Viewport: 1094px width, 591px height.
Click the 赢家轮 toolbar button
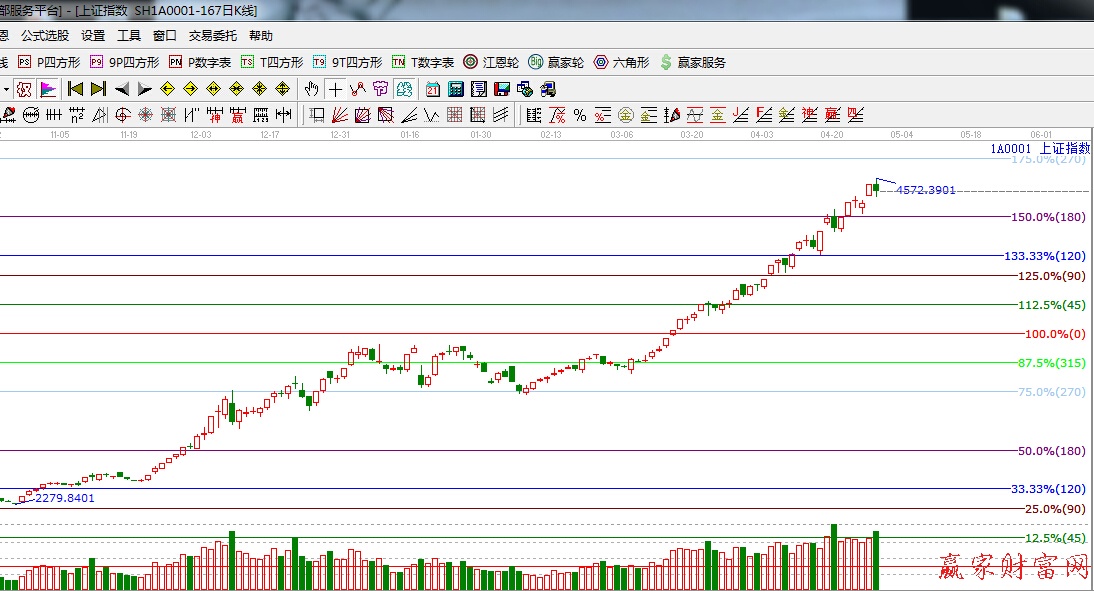(556, 62)
